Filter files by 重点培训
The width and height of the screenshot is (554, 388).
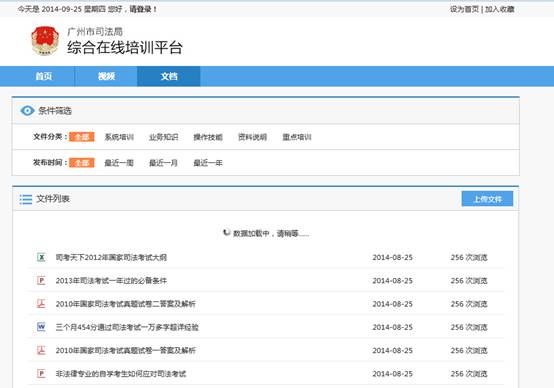297,137
